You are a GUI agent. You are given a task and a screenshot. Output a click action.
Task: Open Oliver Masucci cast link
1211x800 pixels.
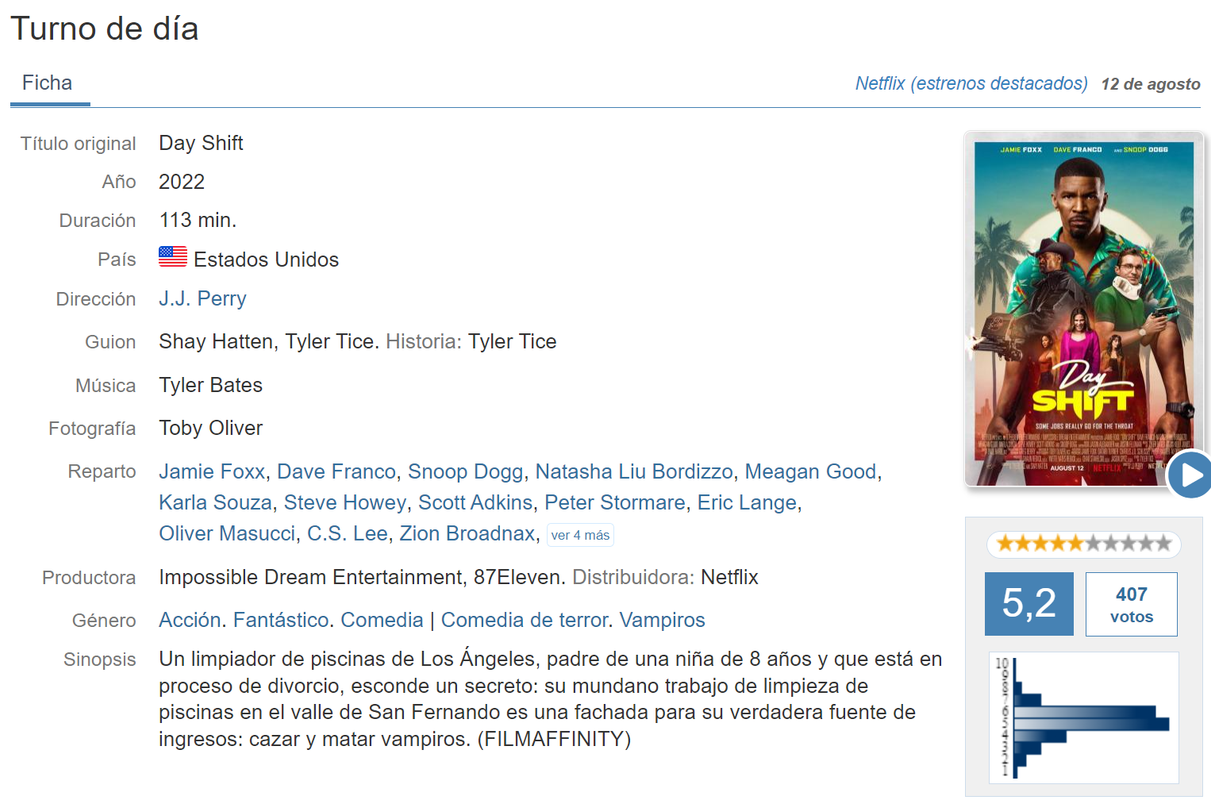click(227, 533)
